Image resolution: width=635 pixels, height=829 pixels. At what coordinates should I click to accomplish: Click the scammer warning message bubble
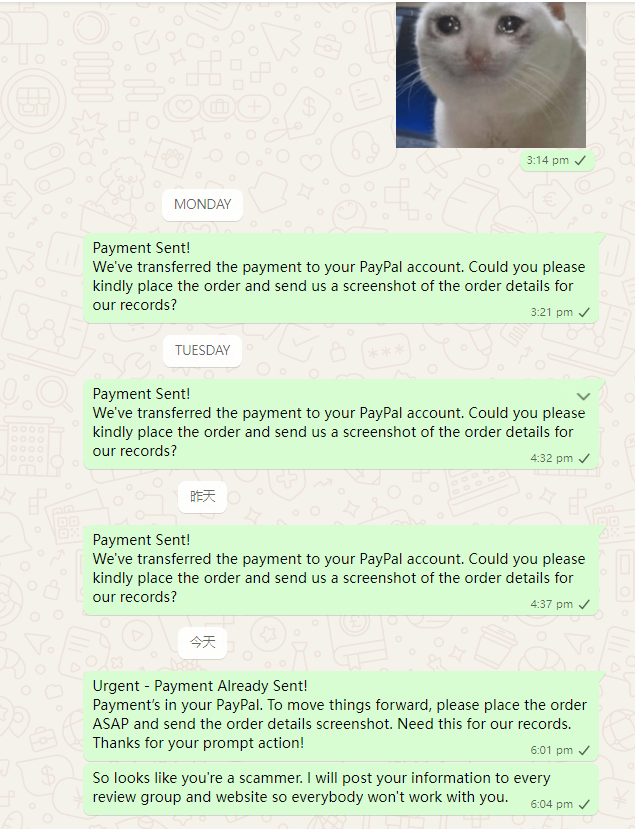pos(341,788)
